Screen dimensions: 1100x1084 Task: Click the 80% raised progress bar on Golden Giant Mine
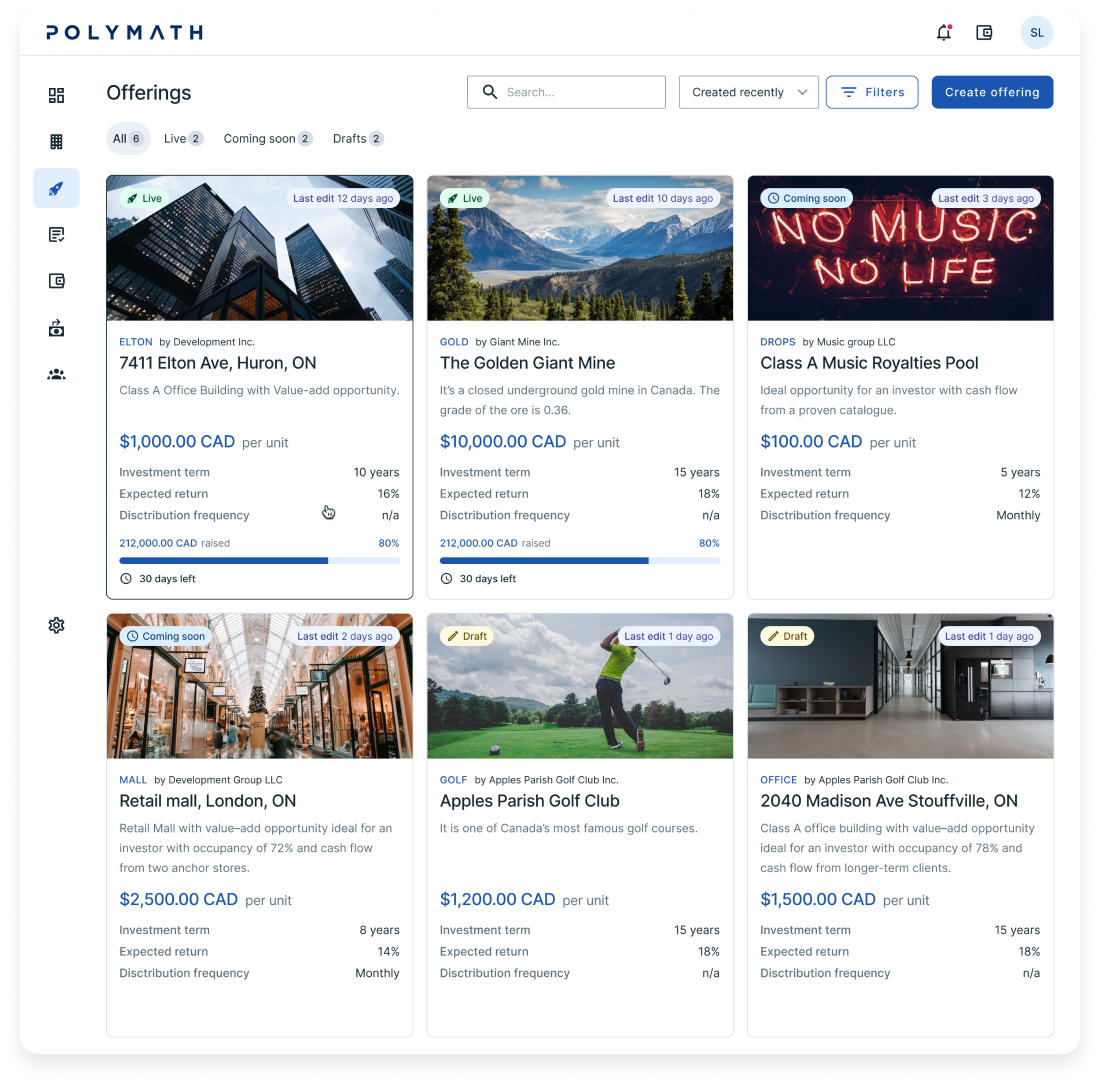pyautogui.click(x=578, y=560)
